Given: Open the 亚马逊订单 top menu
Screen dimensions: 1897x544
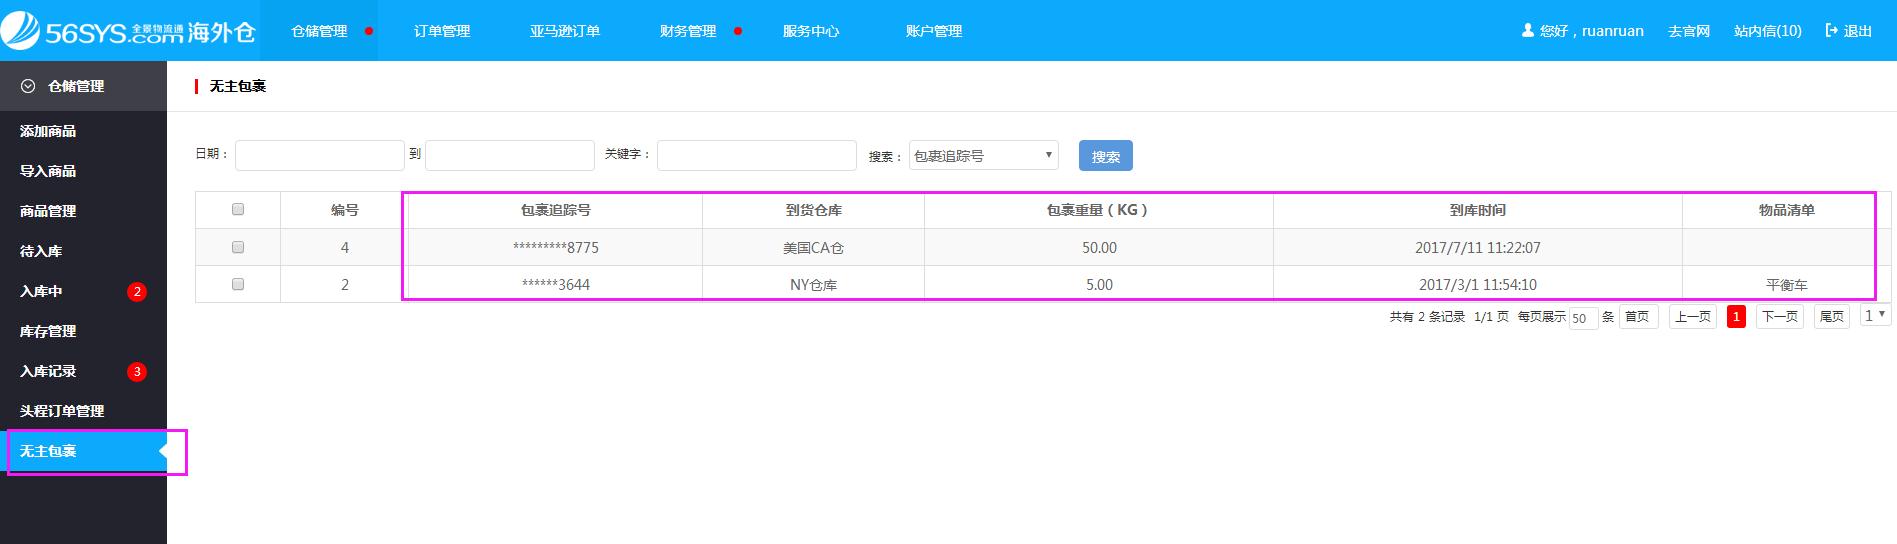Looking at the screenshot, I should tap(565, 31).
